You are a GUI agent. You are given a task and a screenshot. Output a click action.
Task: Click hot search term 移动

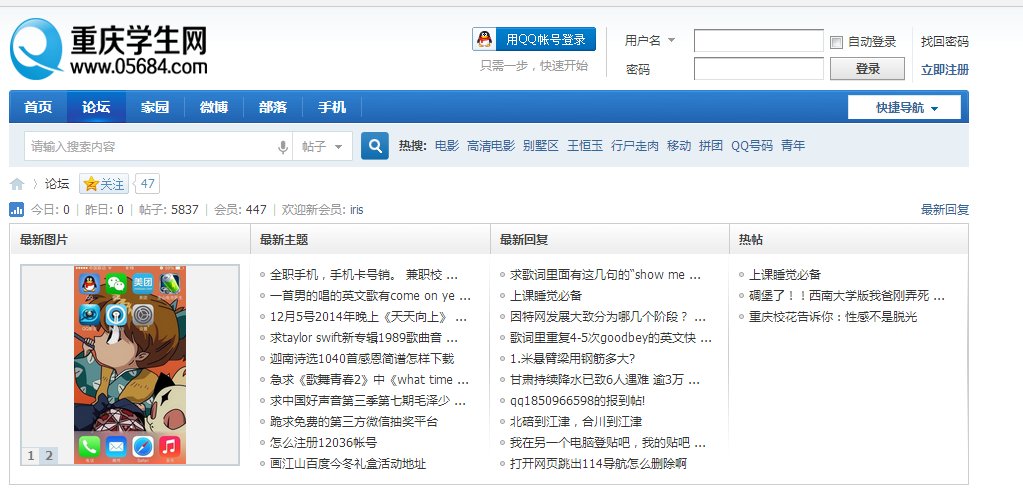pyautogui.click(x=679, y=145)
